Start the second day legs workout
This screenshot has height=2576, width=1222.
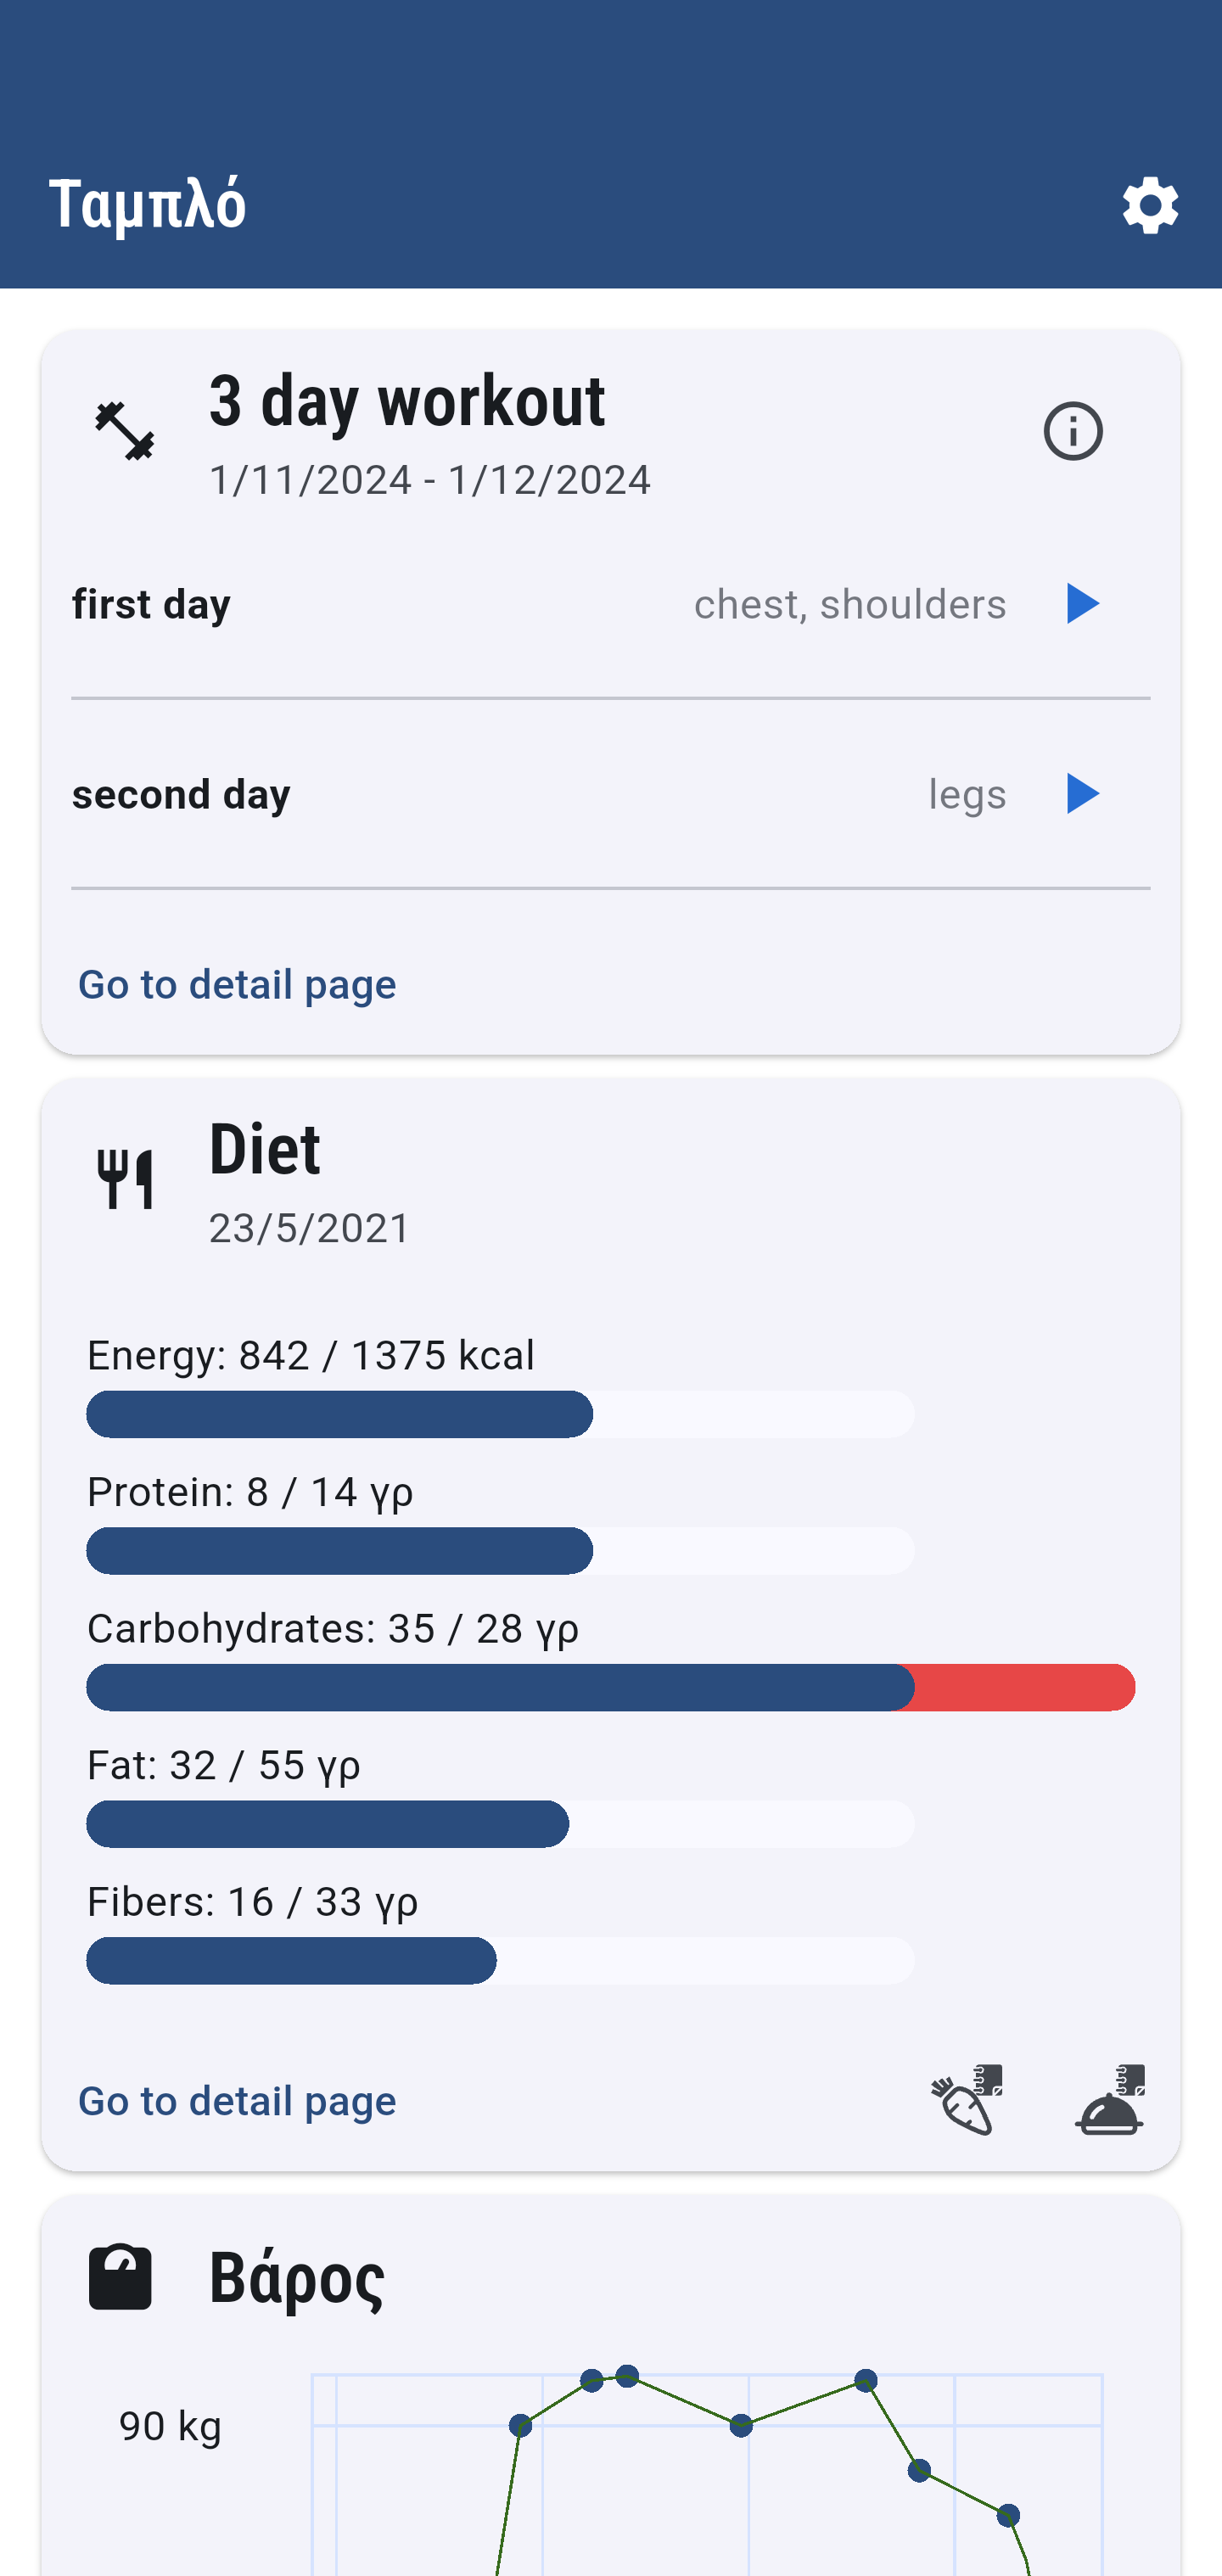click(1082, 794)
